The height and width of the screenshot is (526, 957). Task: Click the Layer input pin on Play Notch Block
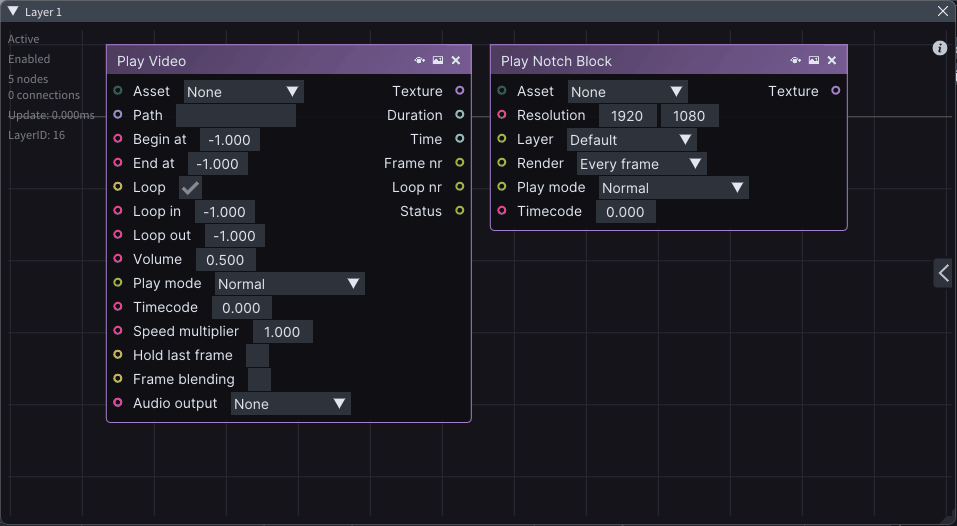click(x=502, y=139)
